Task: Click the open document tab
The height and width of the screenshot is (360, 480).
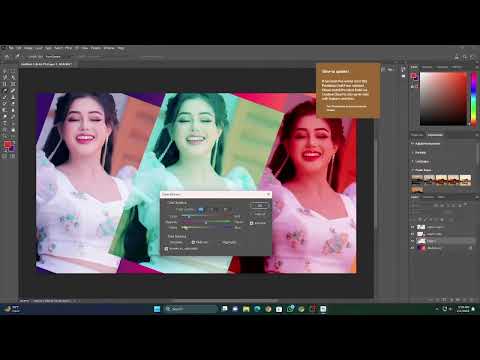Action: click(x=47, y=64)
